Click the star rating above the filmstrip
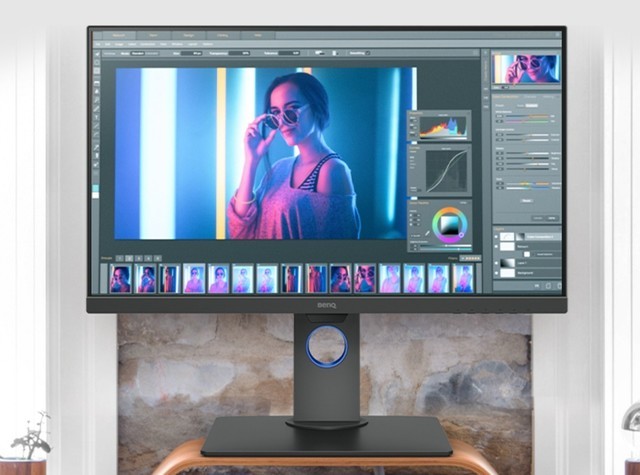640x475 pixels. coord(470,258)
